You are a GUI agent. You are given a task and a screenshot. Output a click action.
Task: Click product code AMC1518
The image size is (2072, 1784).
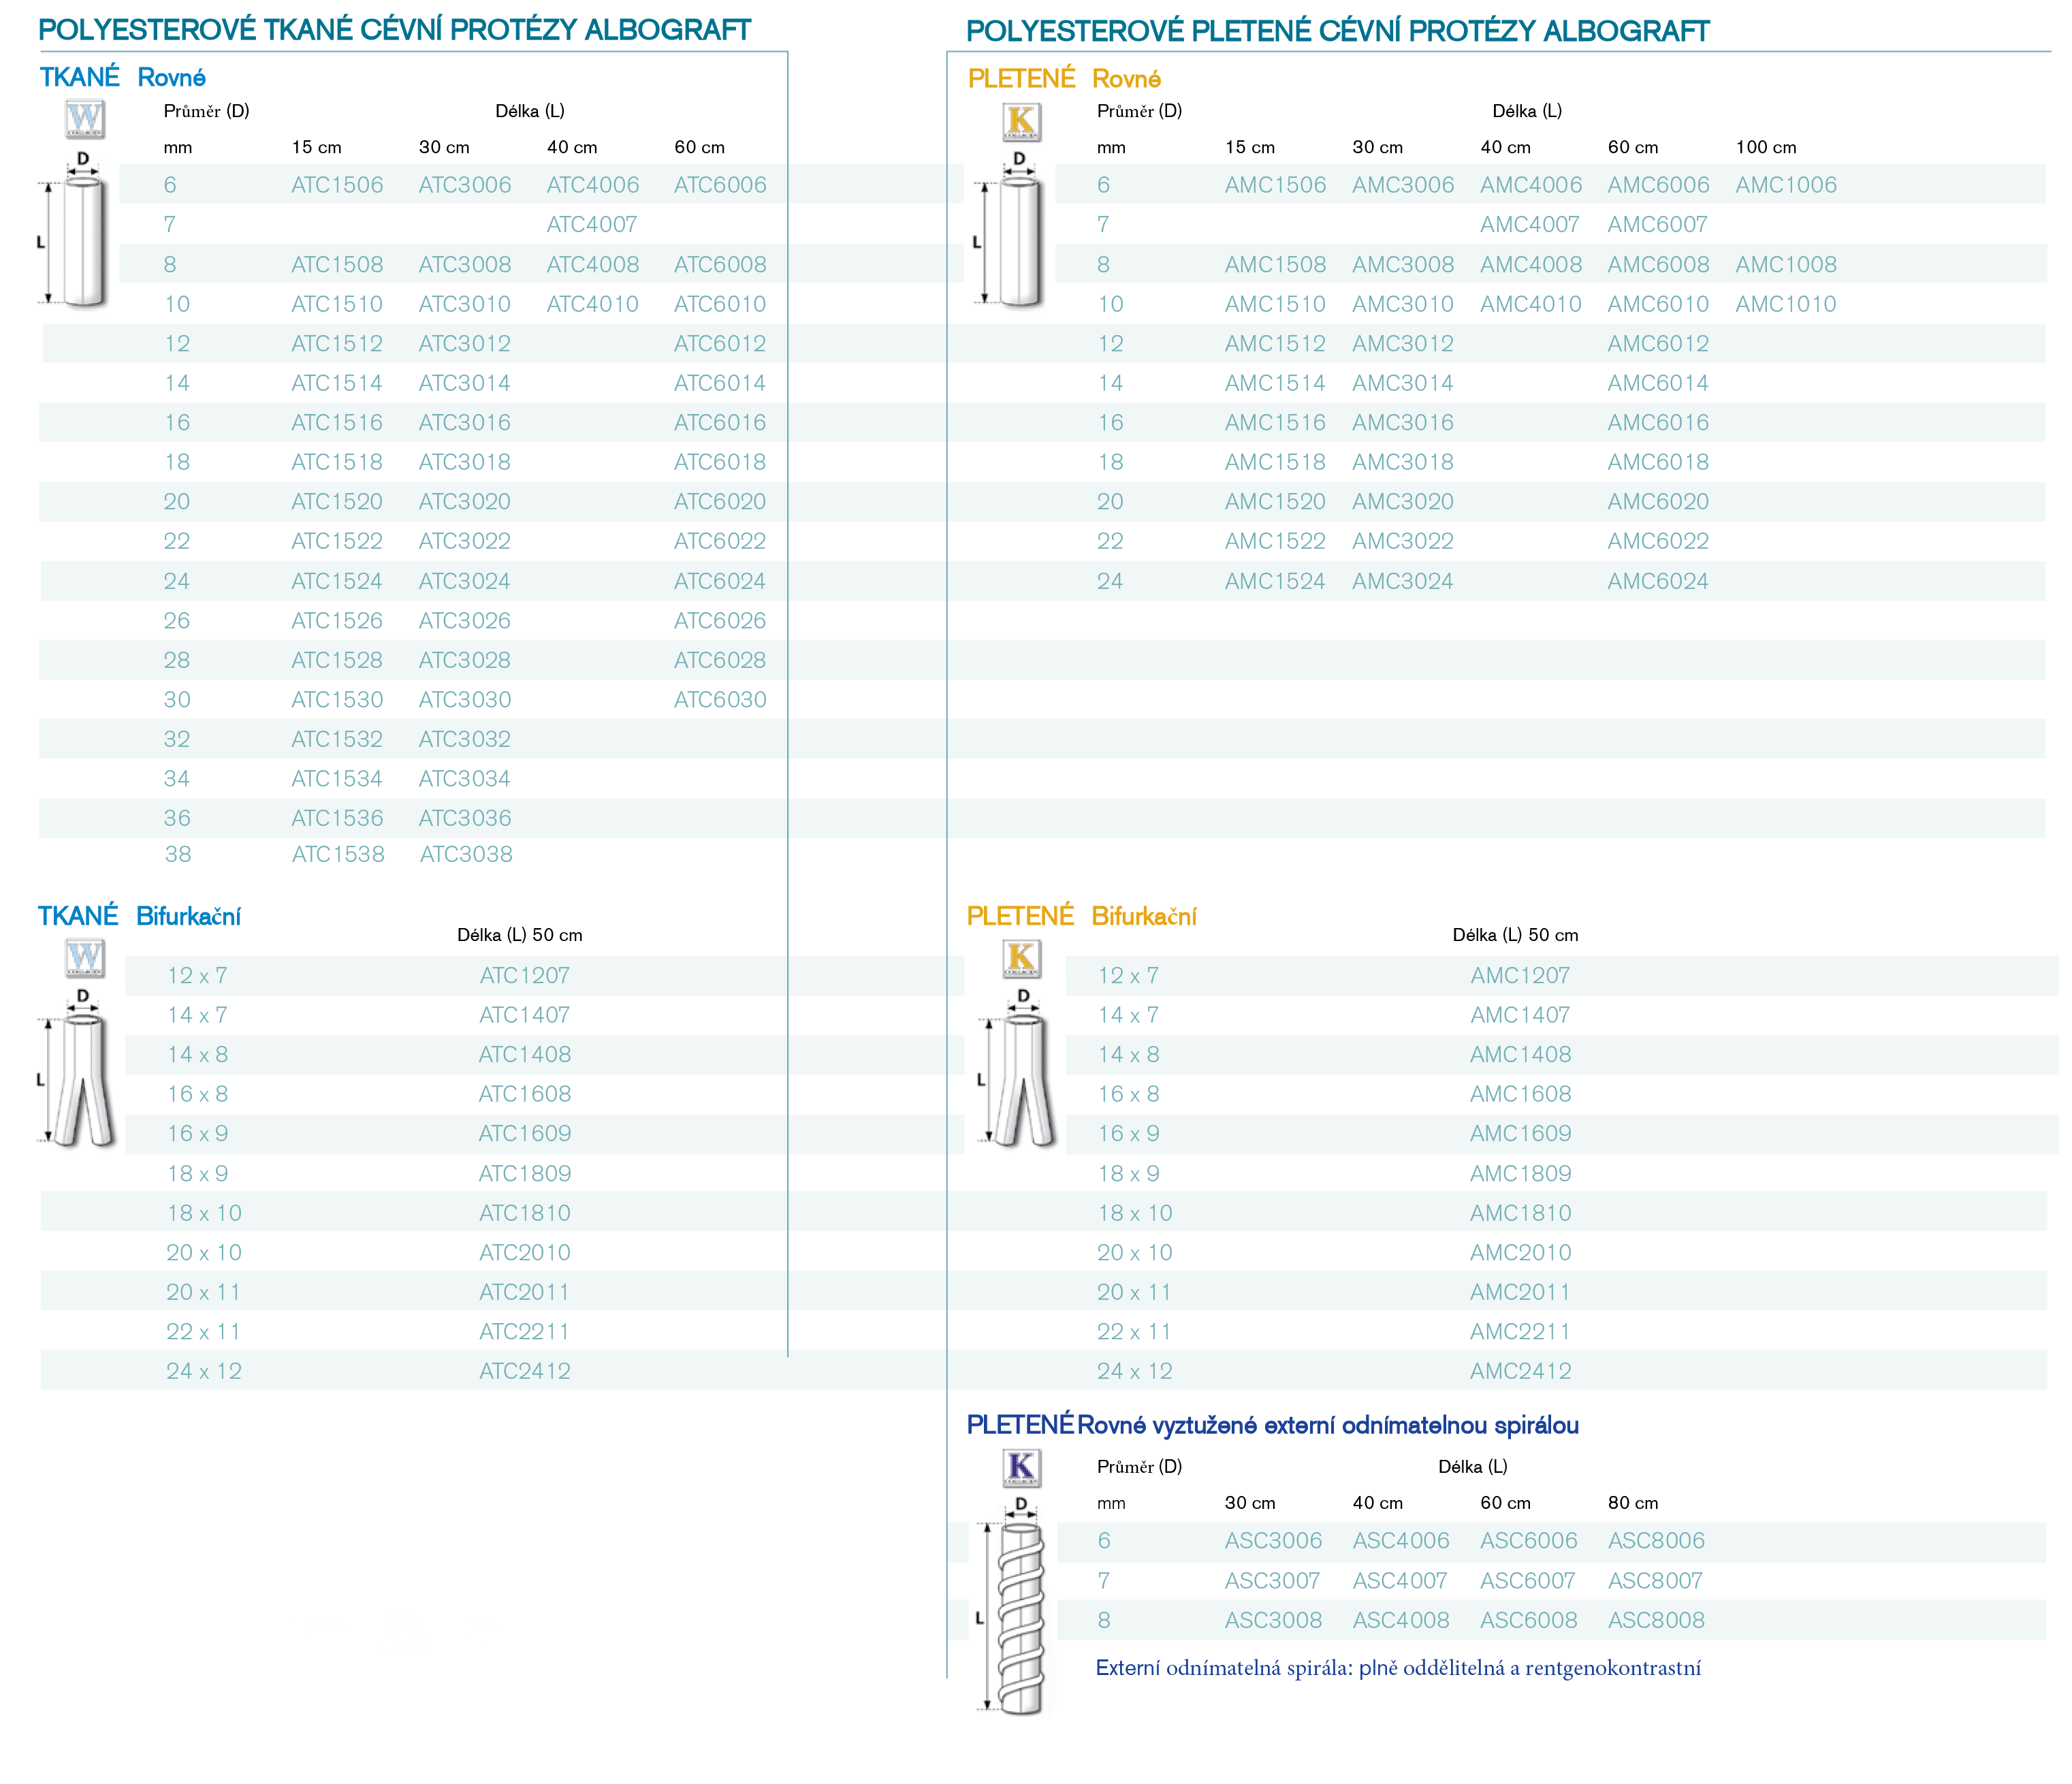coord(1275,462)
